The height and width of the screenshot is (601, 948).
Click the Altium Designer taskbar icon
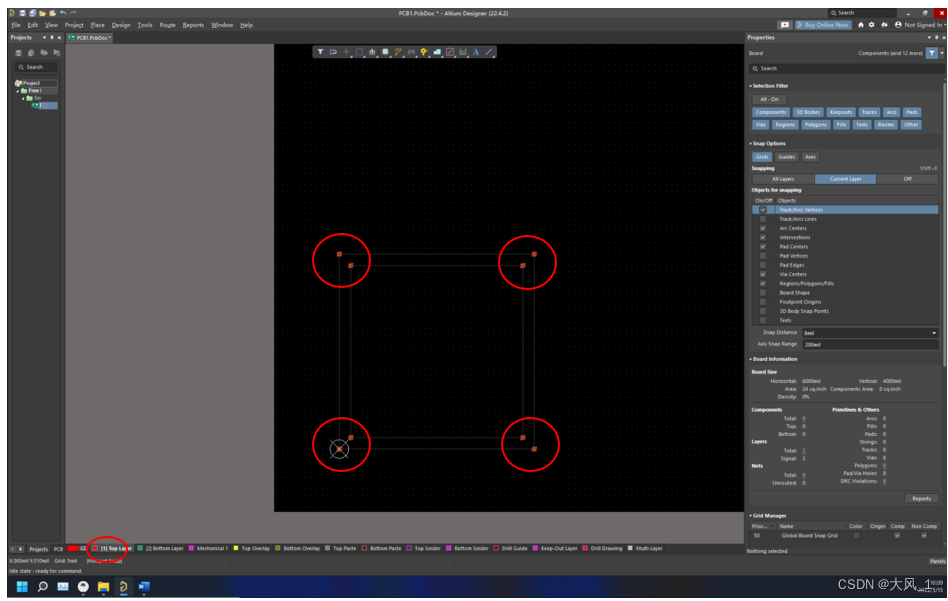coord(123,586)
